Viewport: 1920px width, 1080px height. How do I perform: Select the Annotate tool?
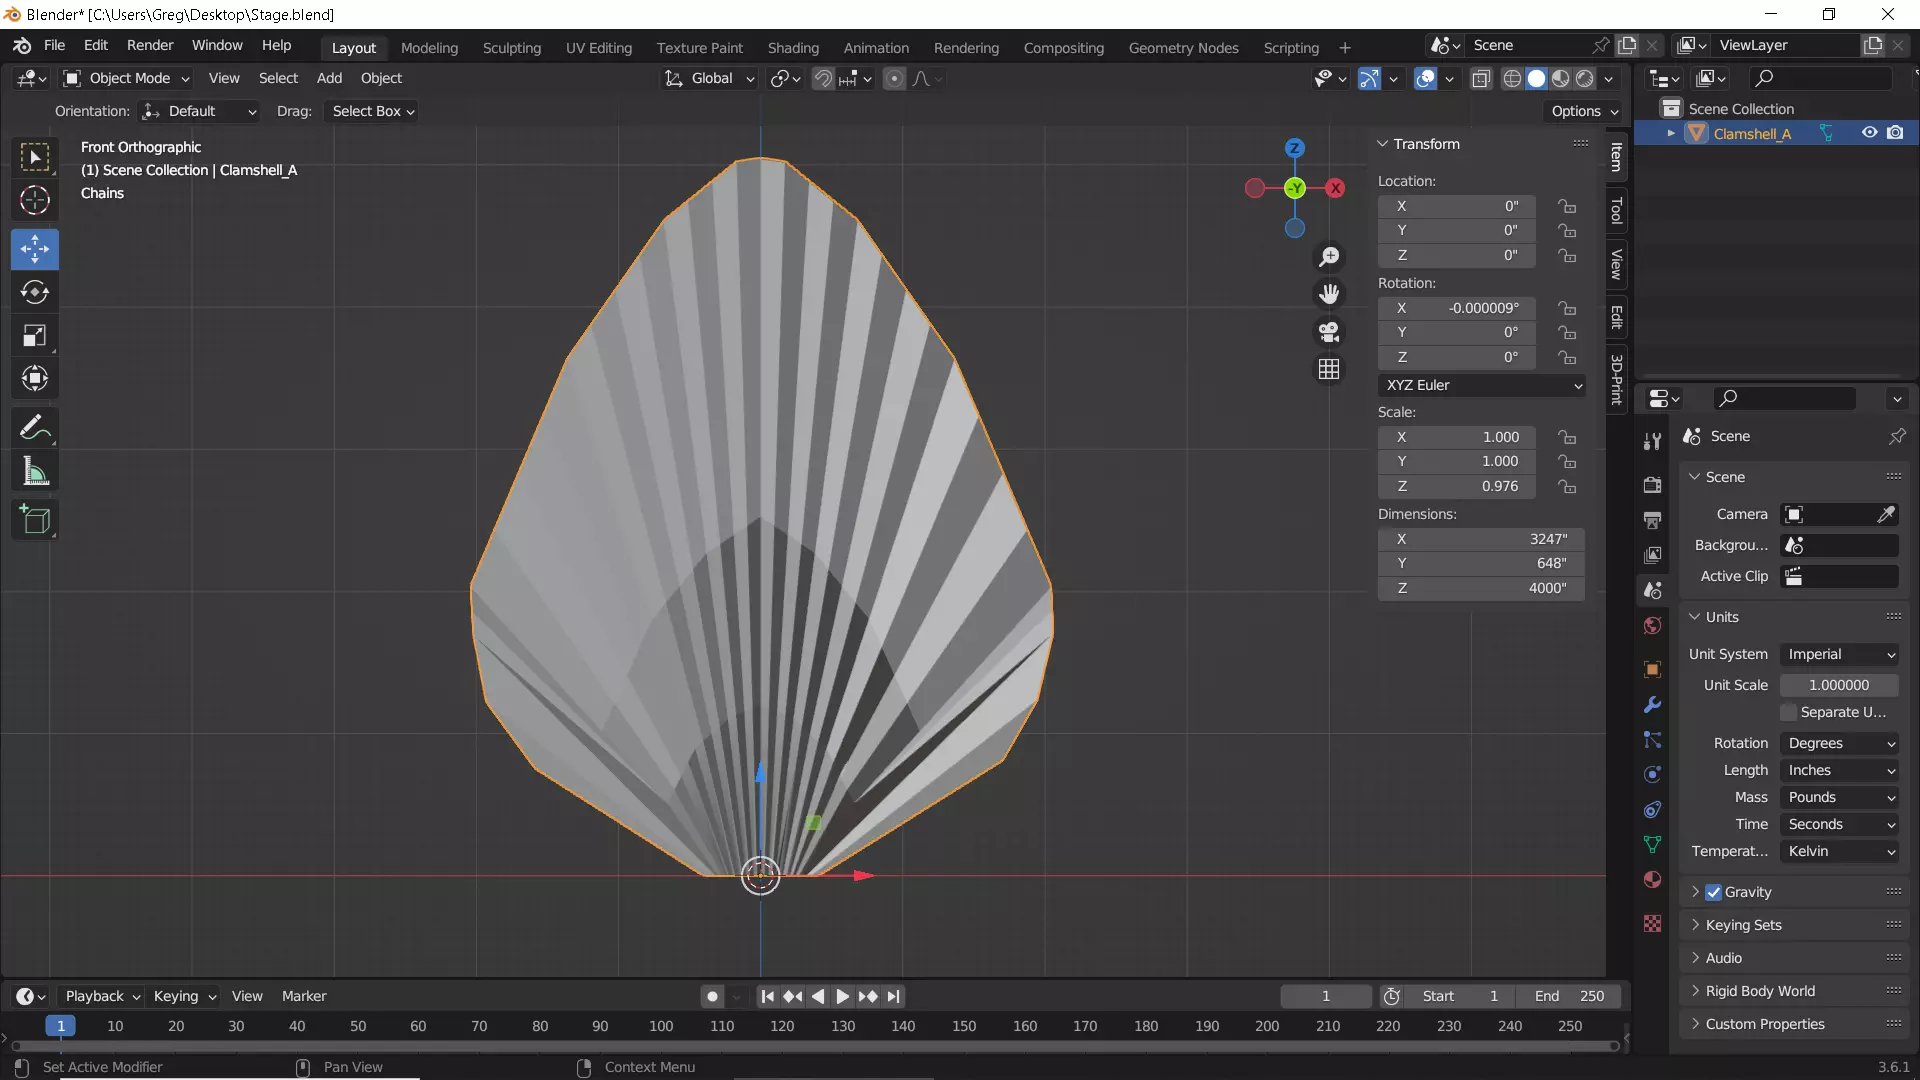(35, 428)
